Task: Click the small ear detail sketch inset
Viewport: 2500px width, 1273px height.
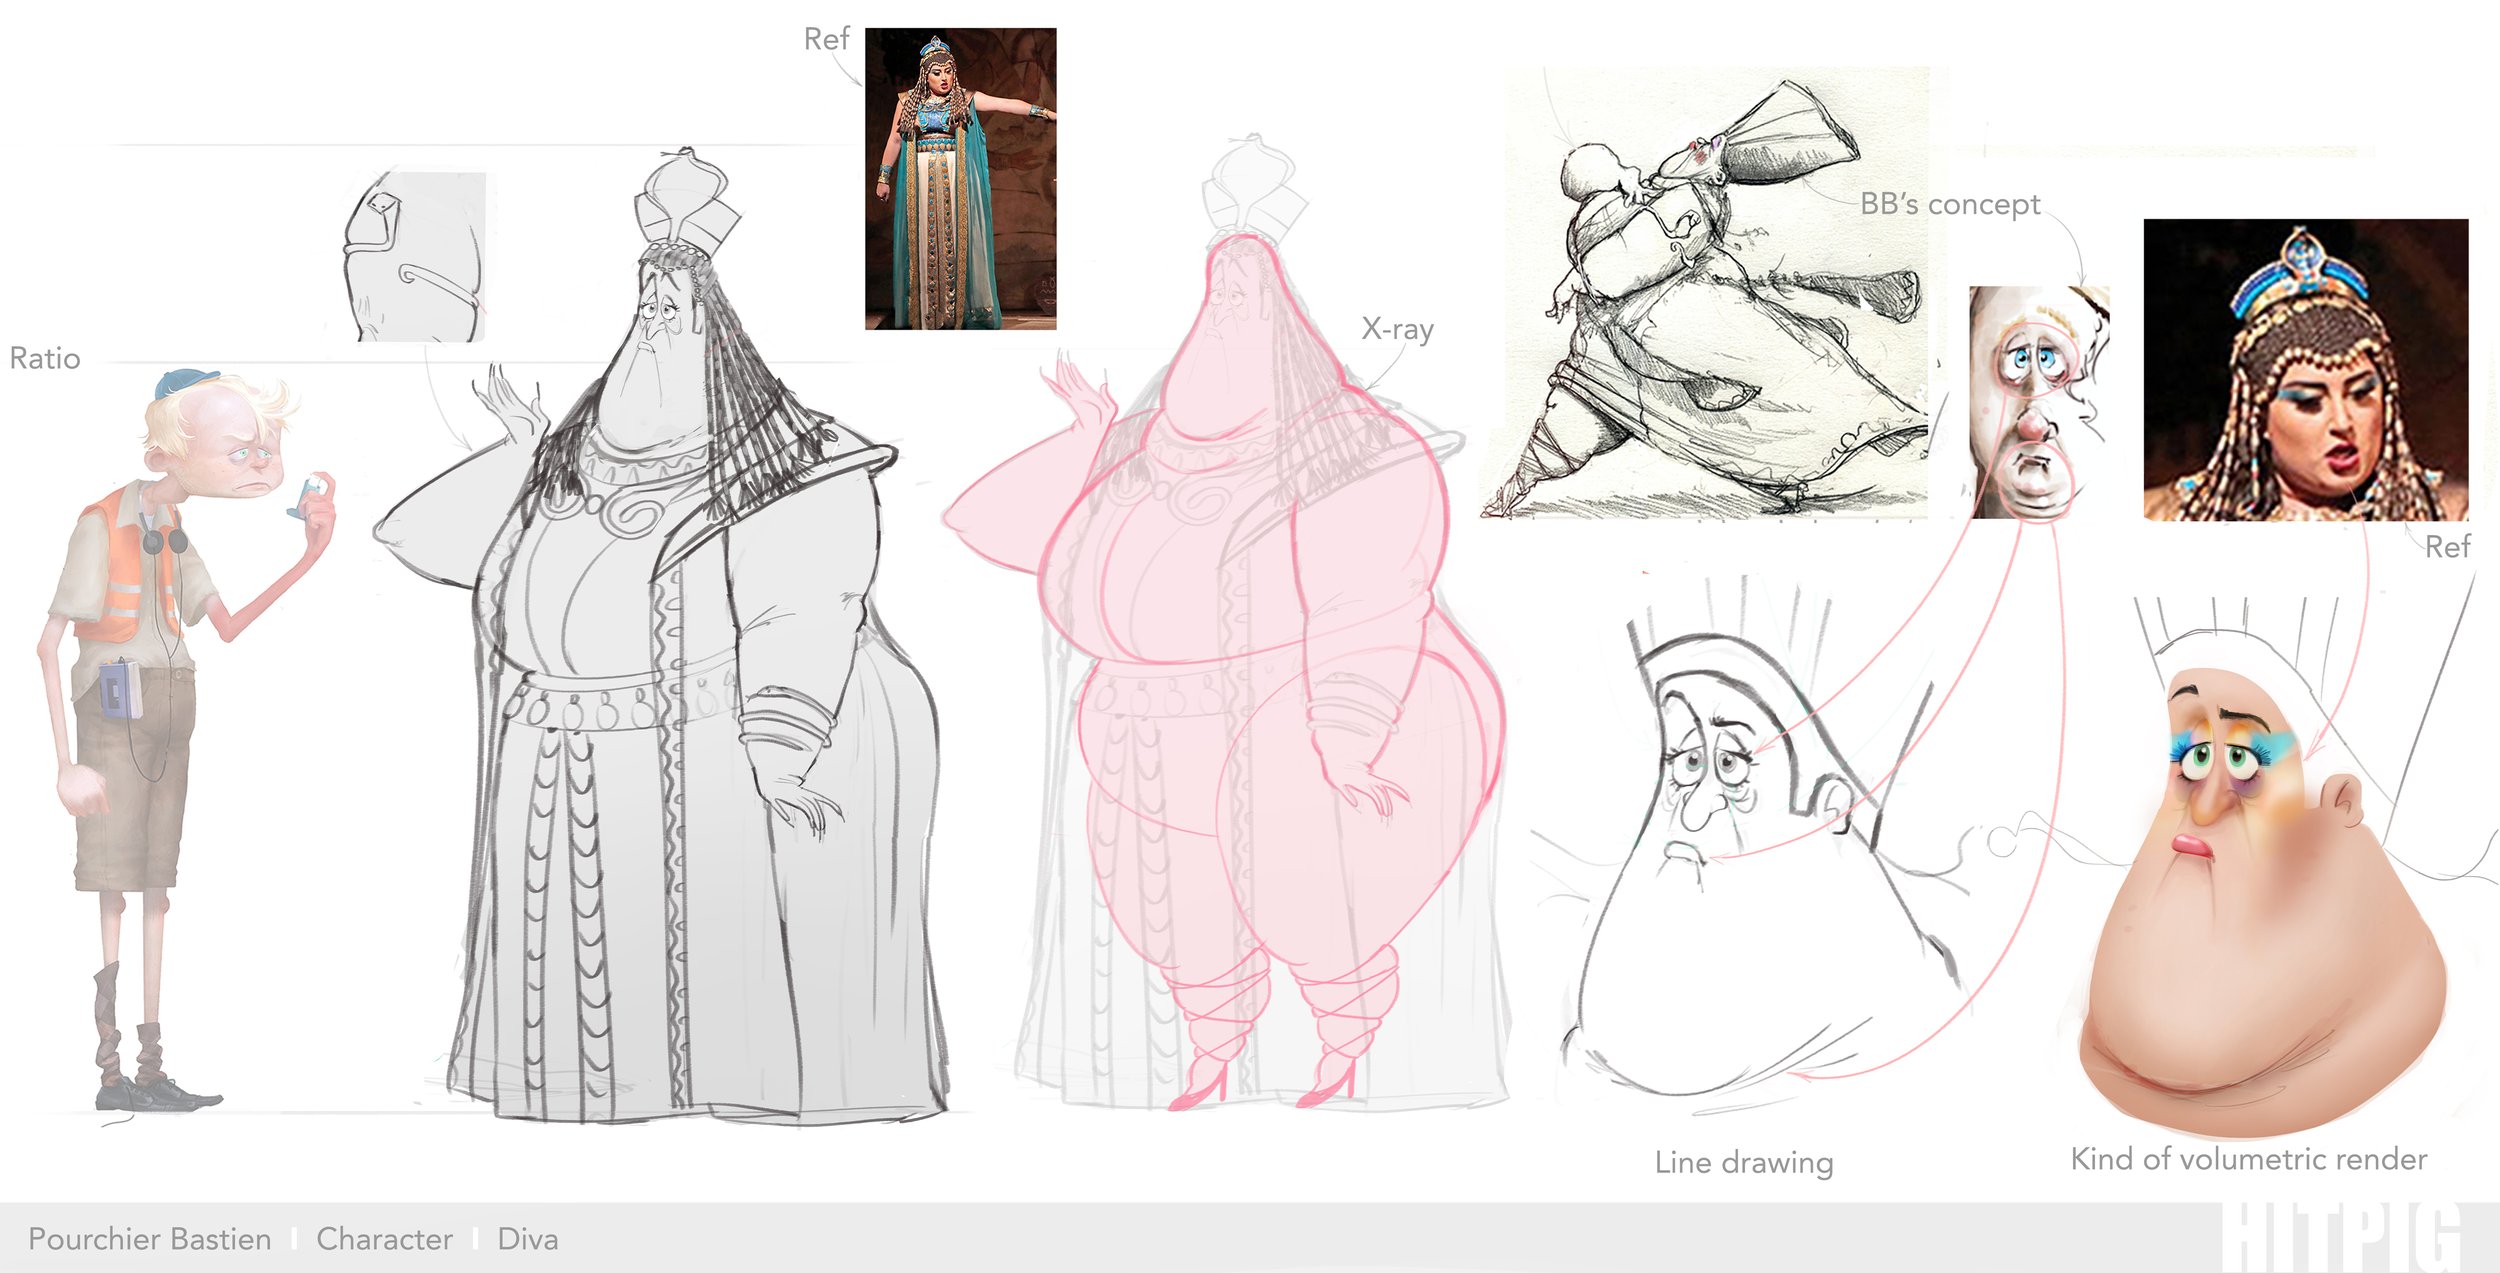Action: pyautogui.click(x=415, y=256)
